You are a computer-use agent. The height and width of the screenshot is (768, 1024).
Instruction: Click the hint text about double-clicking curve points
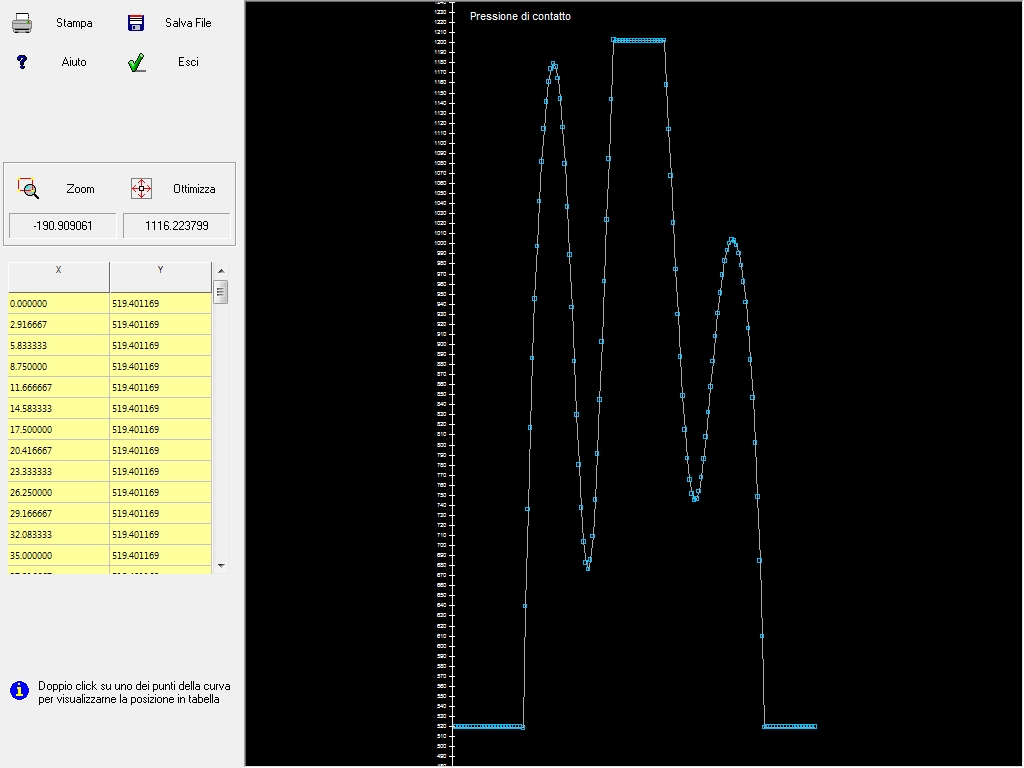click(134, 692)
